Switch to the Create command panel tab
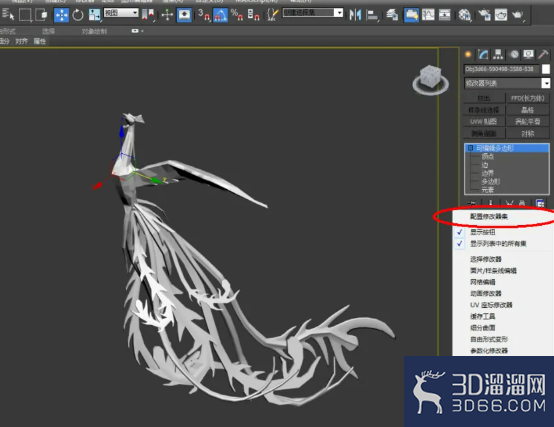 (x=468, y=54)
